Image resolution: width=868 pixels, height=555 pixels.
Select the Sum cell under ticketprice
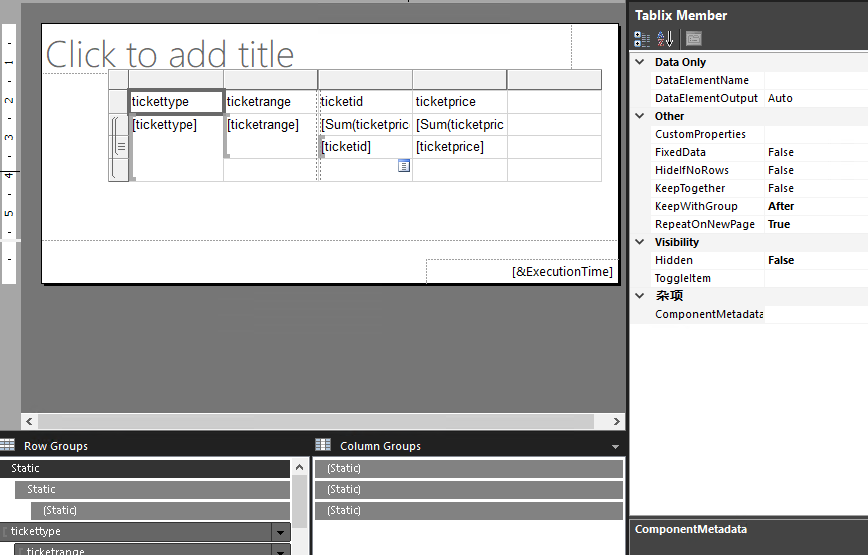(x=460, y=125)
